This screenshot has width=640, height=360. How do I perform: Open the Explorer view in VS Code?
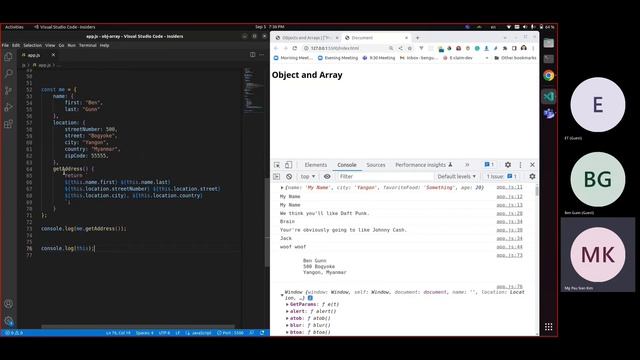click(8, 57)
